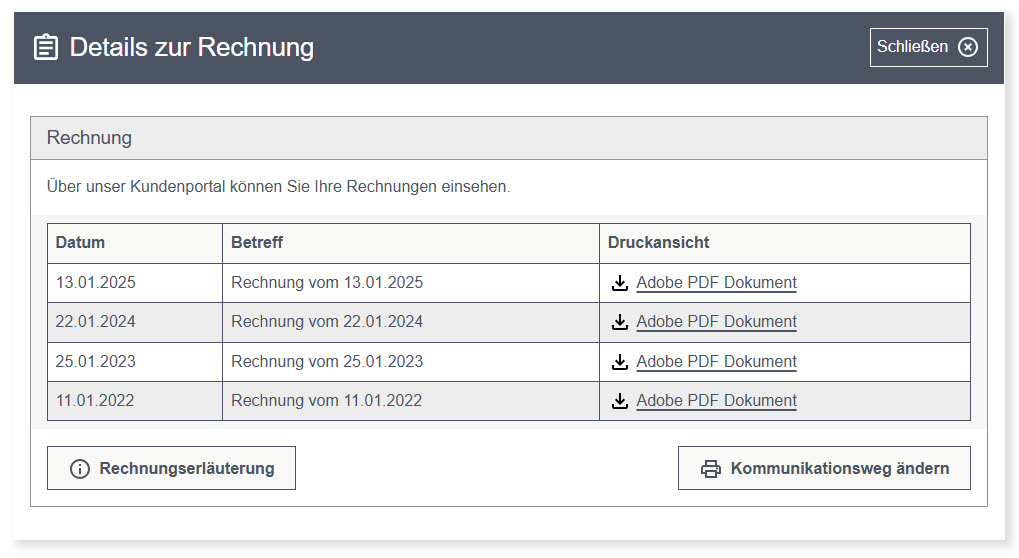Select the Rechnung section header bar
Image resolution: width=1019 pixels, height=558 pixels.
point(508,138)
